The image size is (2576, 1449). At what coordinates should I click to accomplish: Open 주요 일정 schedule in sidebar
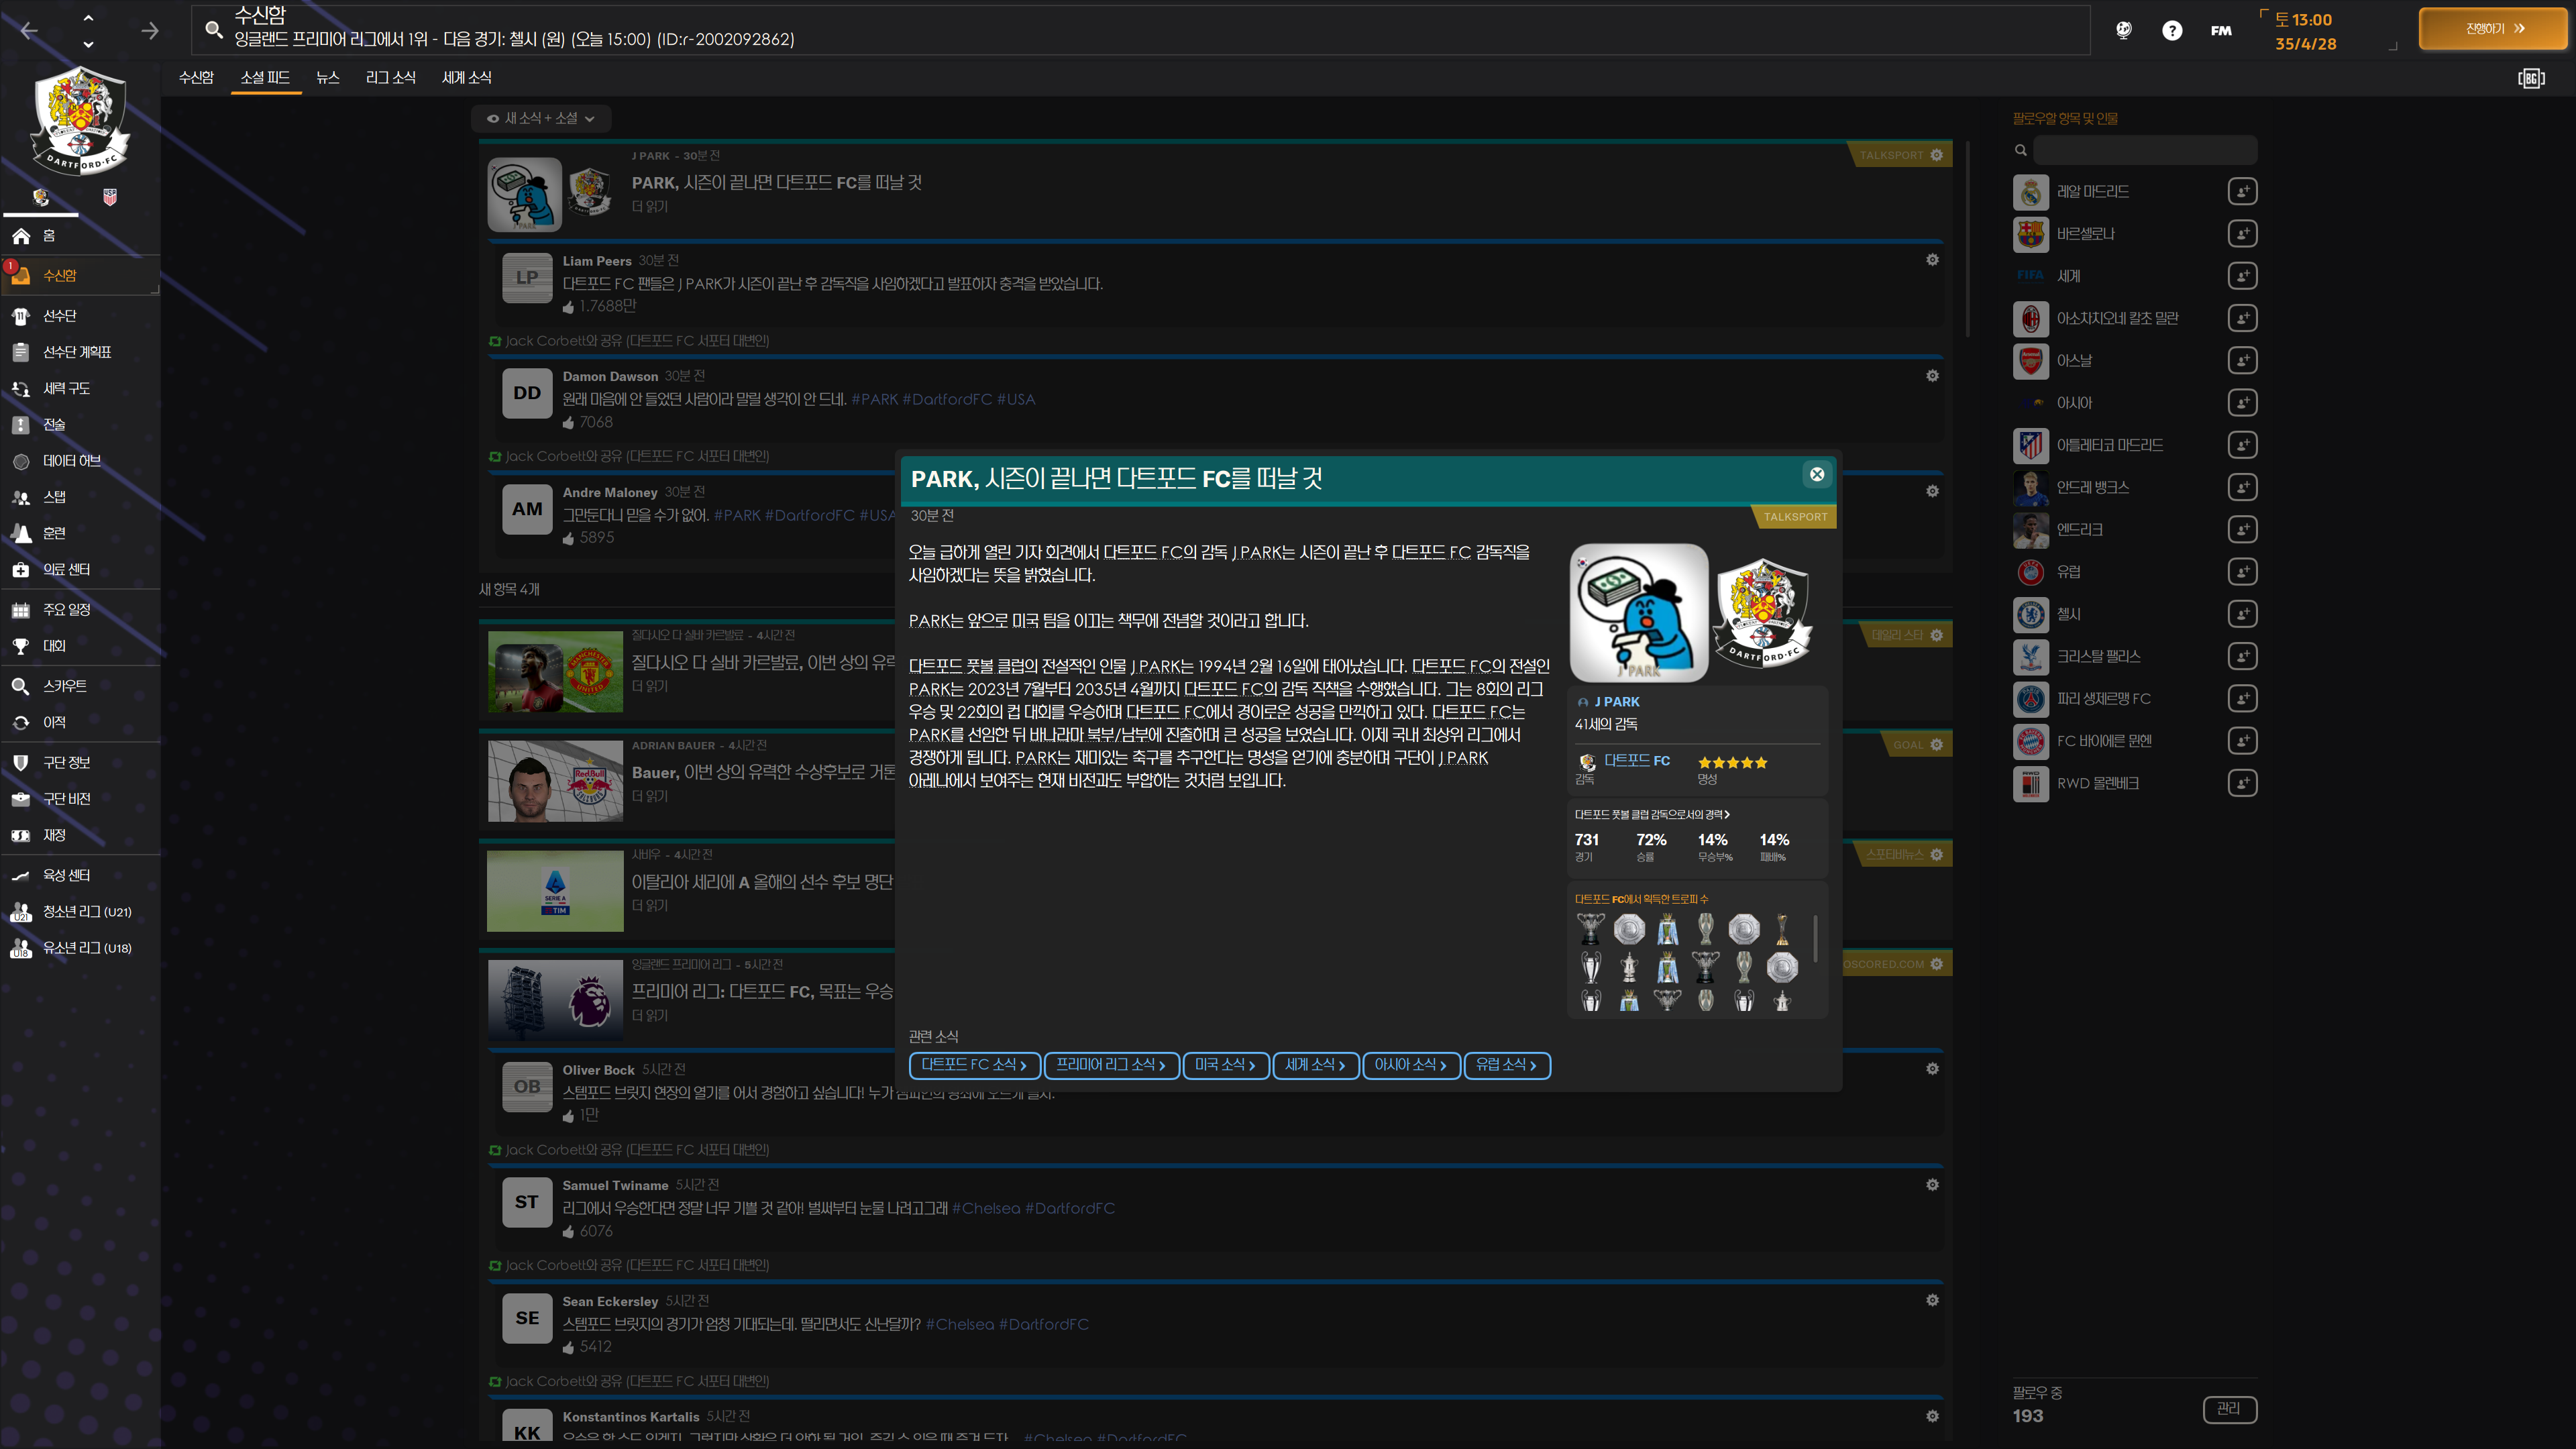(80, 610)
